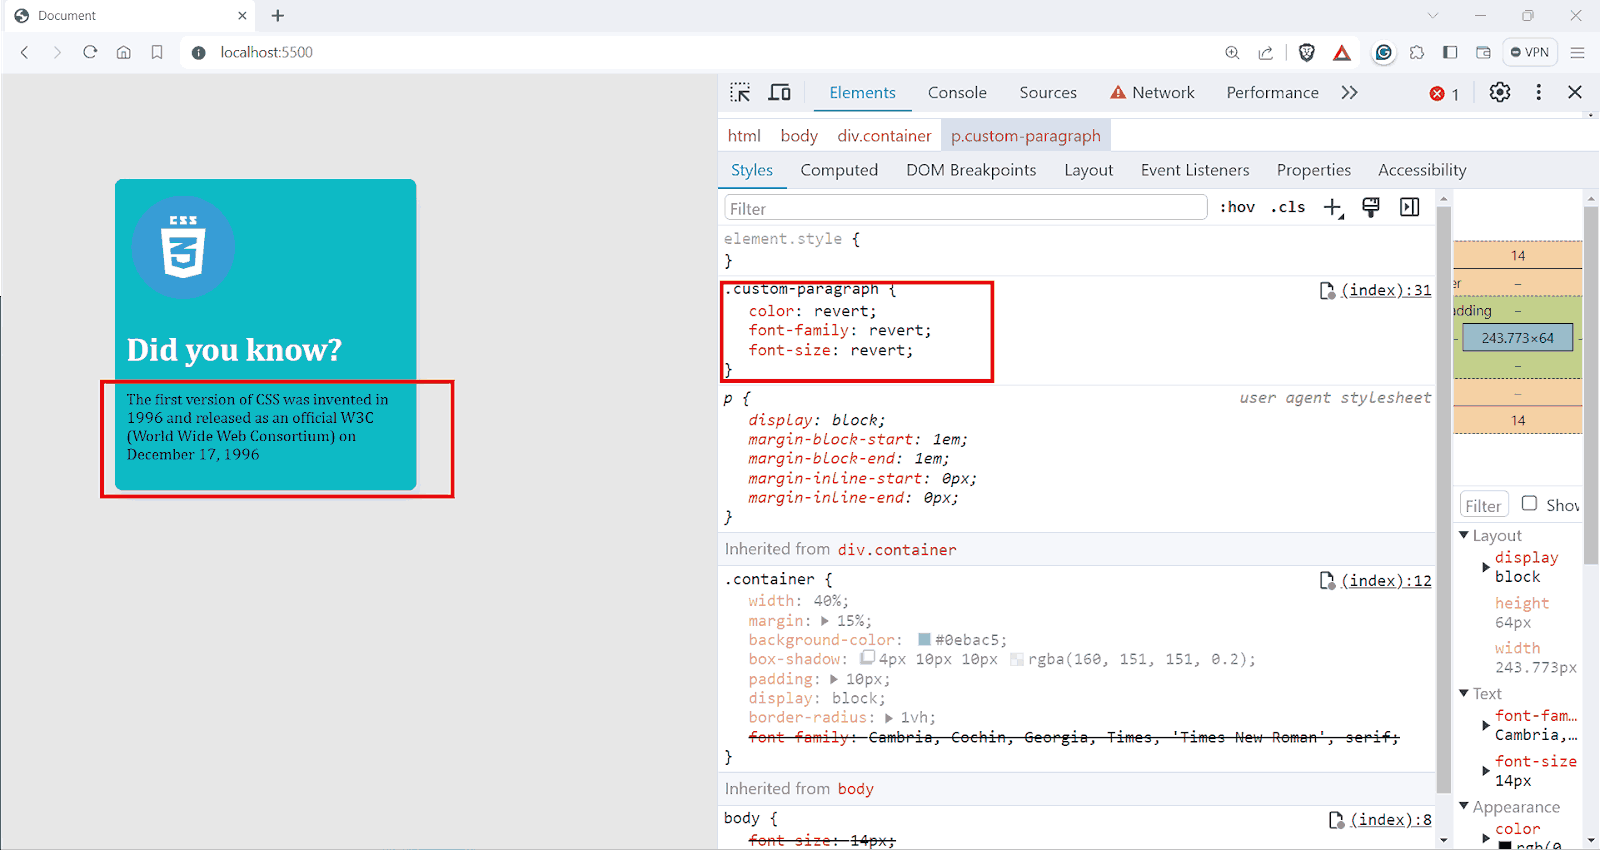Select body in the breadcrumb

[x=799, y=136]
